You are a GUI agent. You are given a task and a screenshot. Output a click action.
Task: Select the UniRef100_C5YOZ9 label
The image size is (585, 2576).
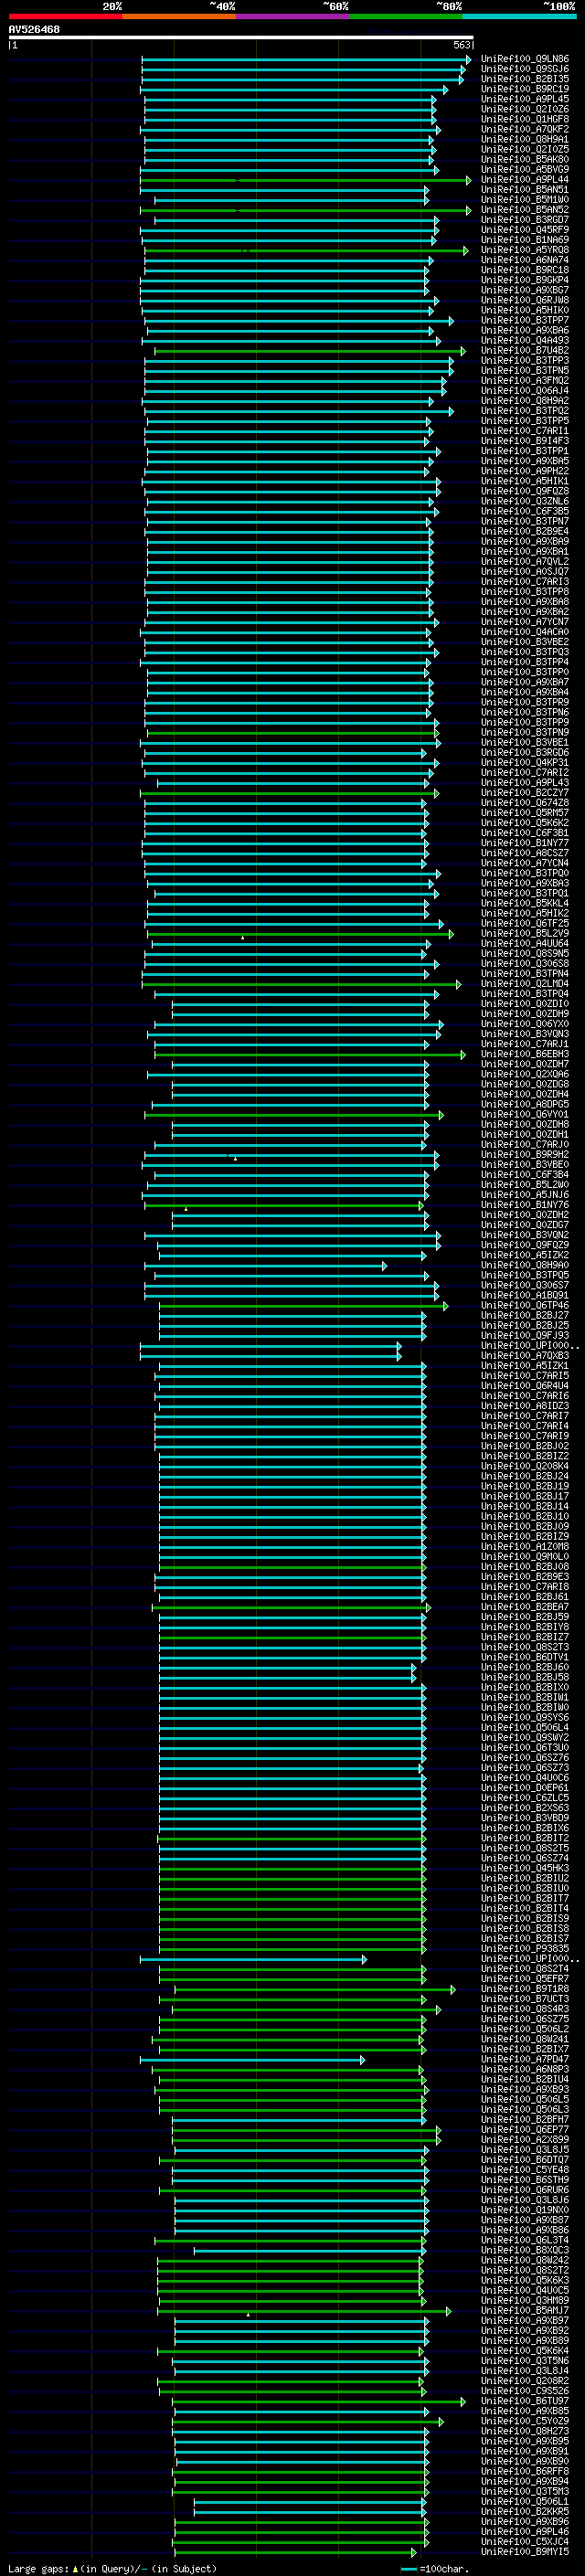[525, 2421]
